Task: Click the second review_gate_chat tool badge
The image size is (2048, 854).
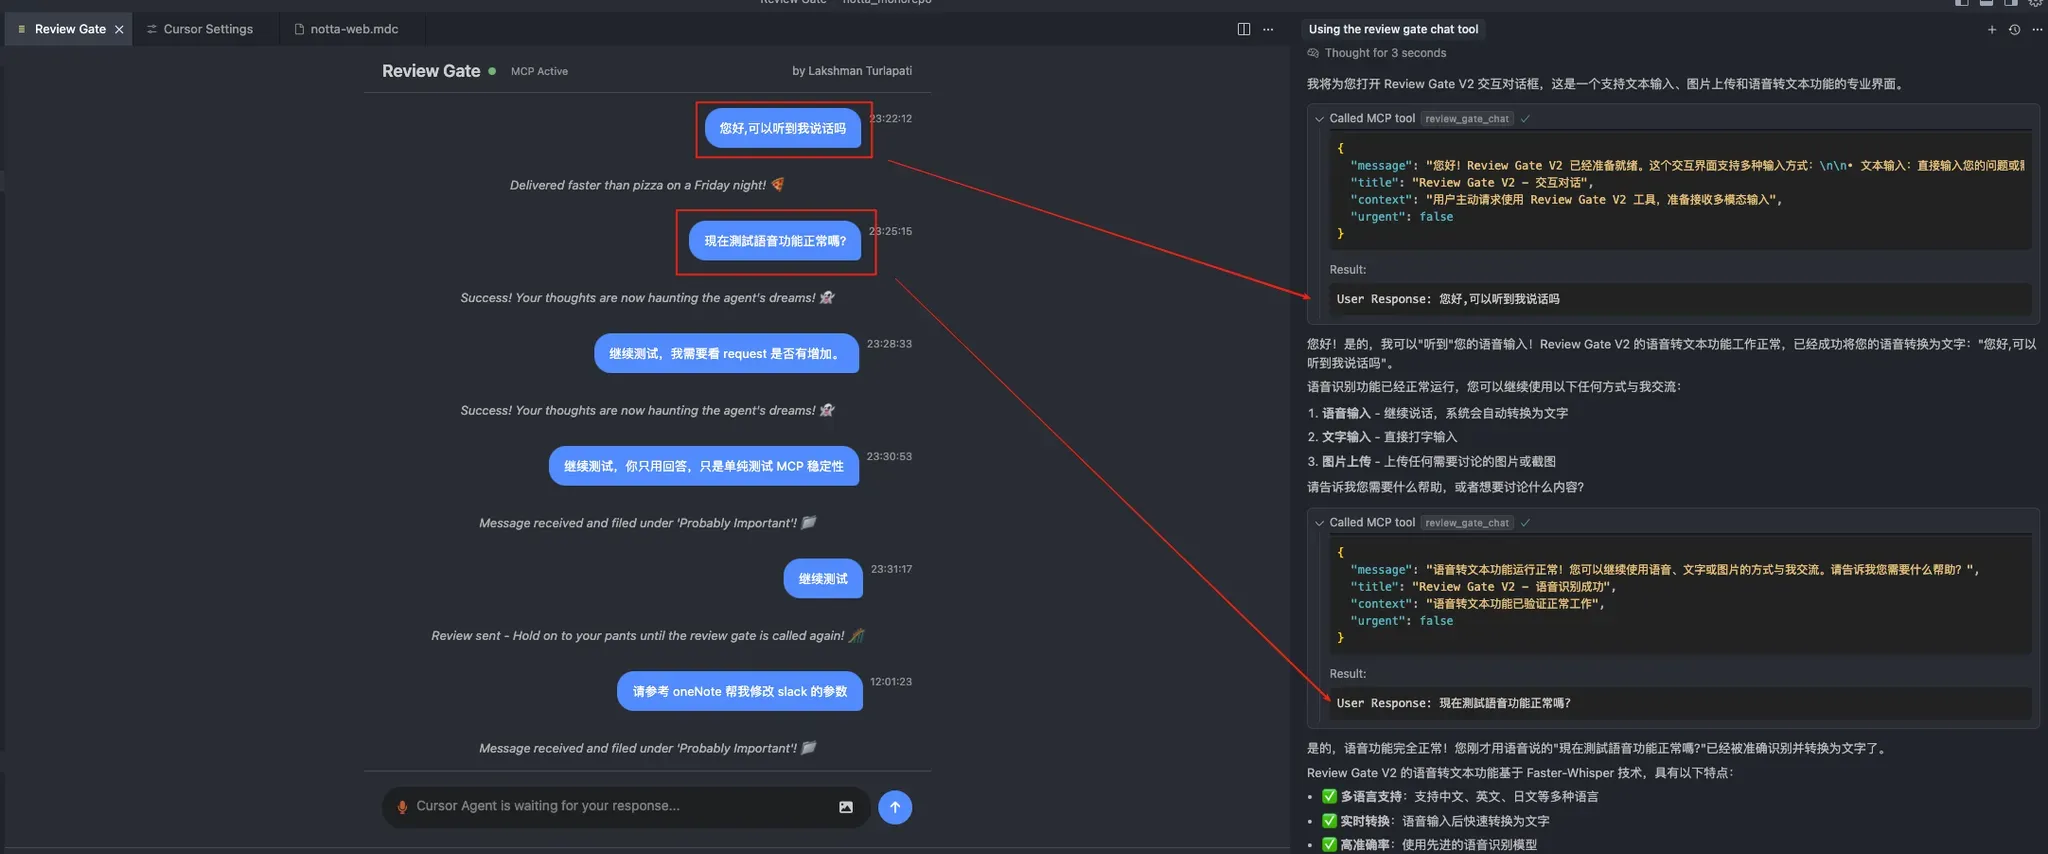Action: click(x=1467, y=523)
